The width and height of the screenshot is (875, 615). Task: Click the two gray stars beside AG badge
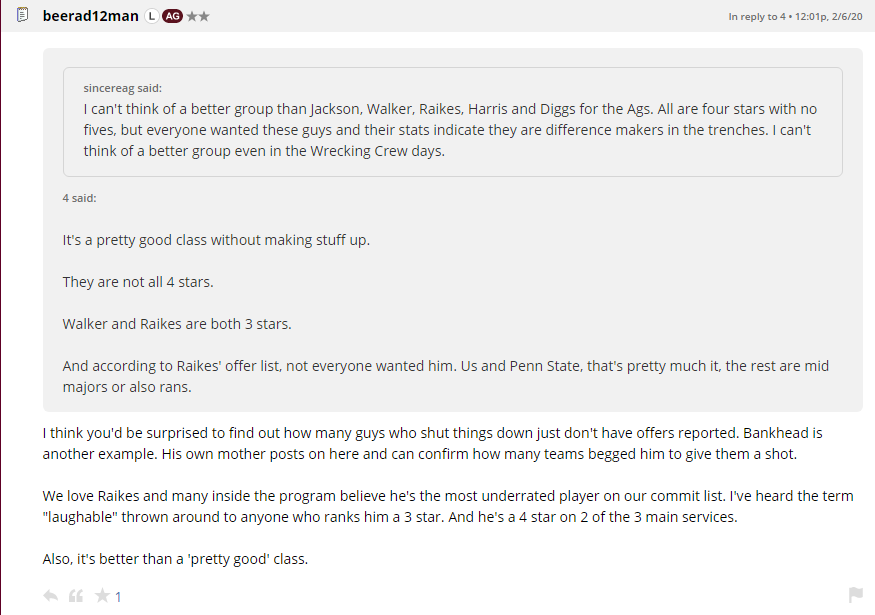click(x=198, y=16)
